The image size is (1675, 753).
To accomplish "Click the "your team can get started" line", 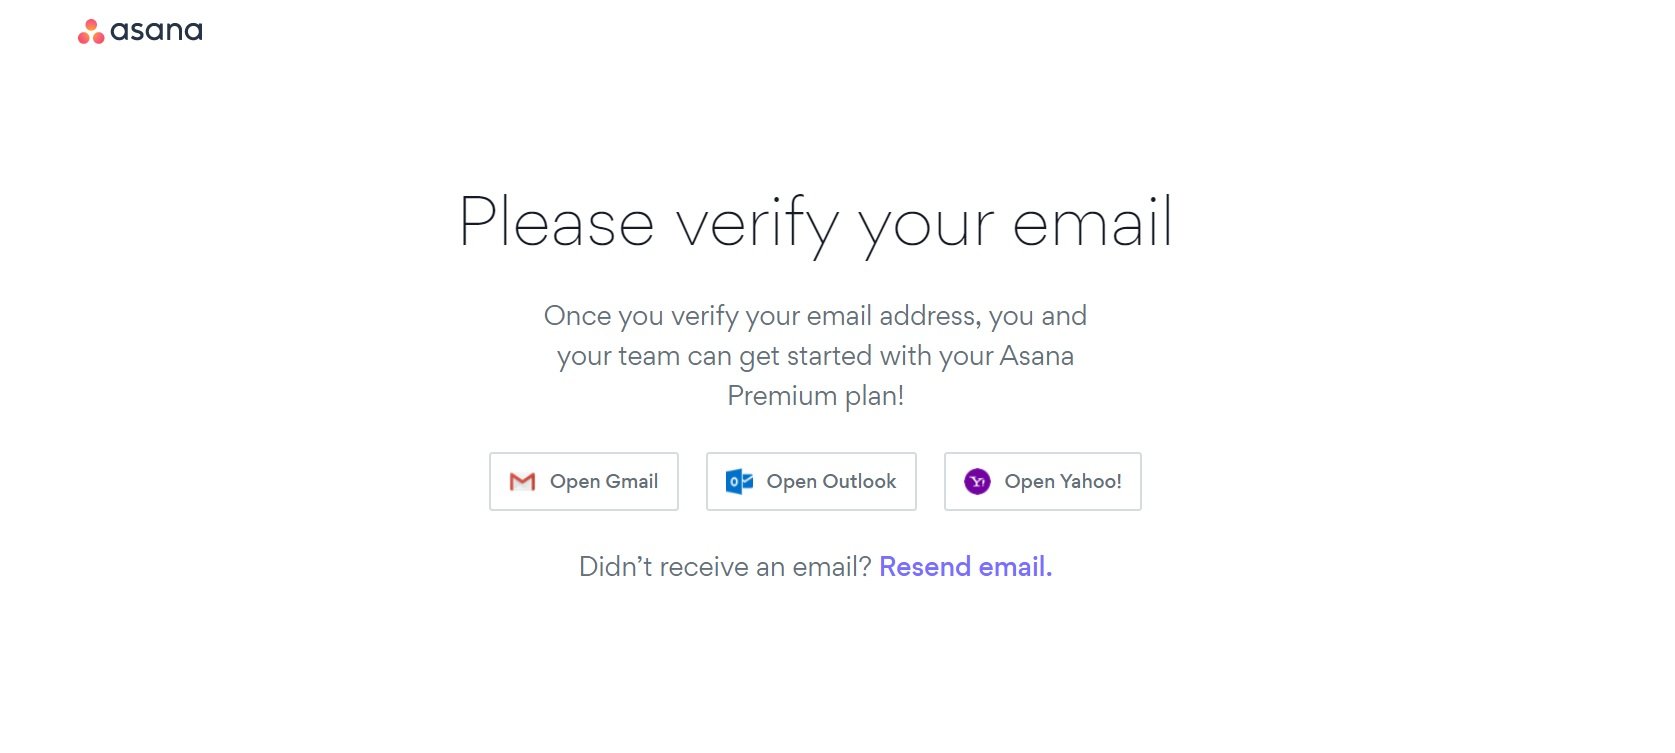I will [815, 357].
